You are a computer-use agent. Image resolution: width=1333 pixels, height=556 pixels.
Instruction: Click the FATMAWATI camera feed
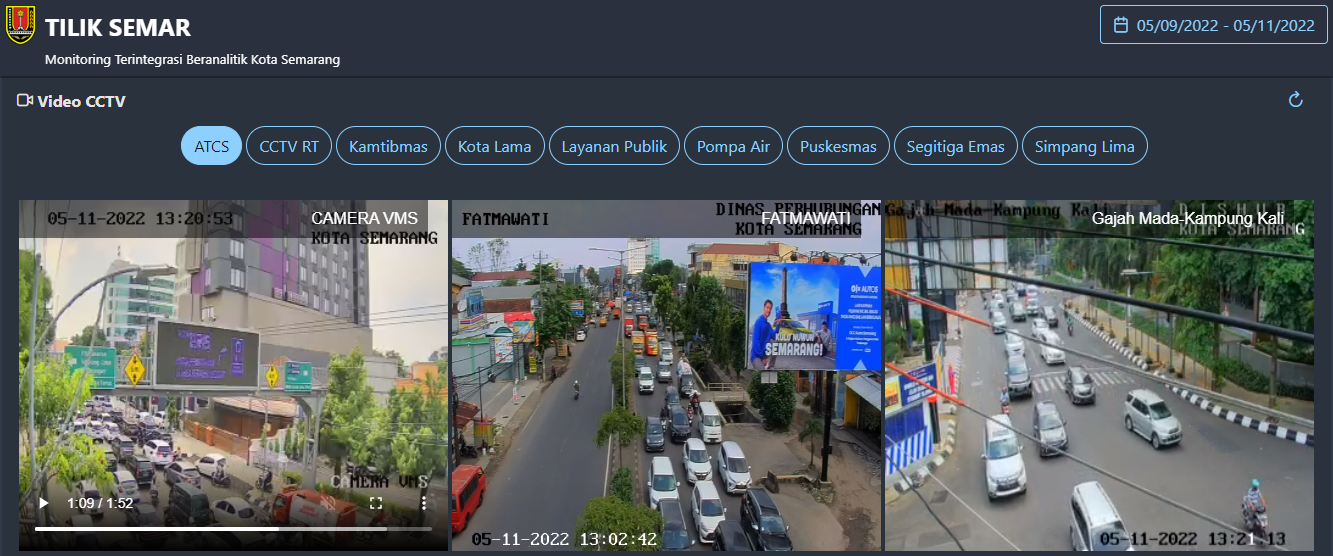pyautogui.click(x=666, y=375)
